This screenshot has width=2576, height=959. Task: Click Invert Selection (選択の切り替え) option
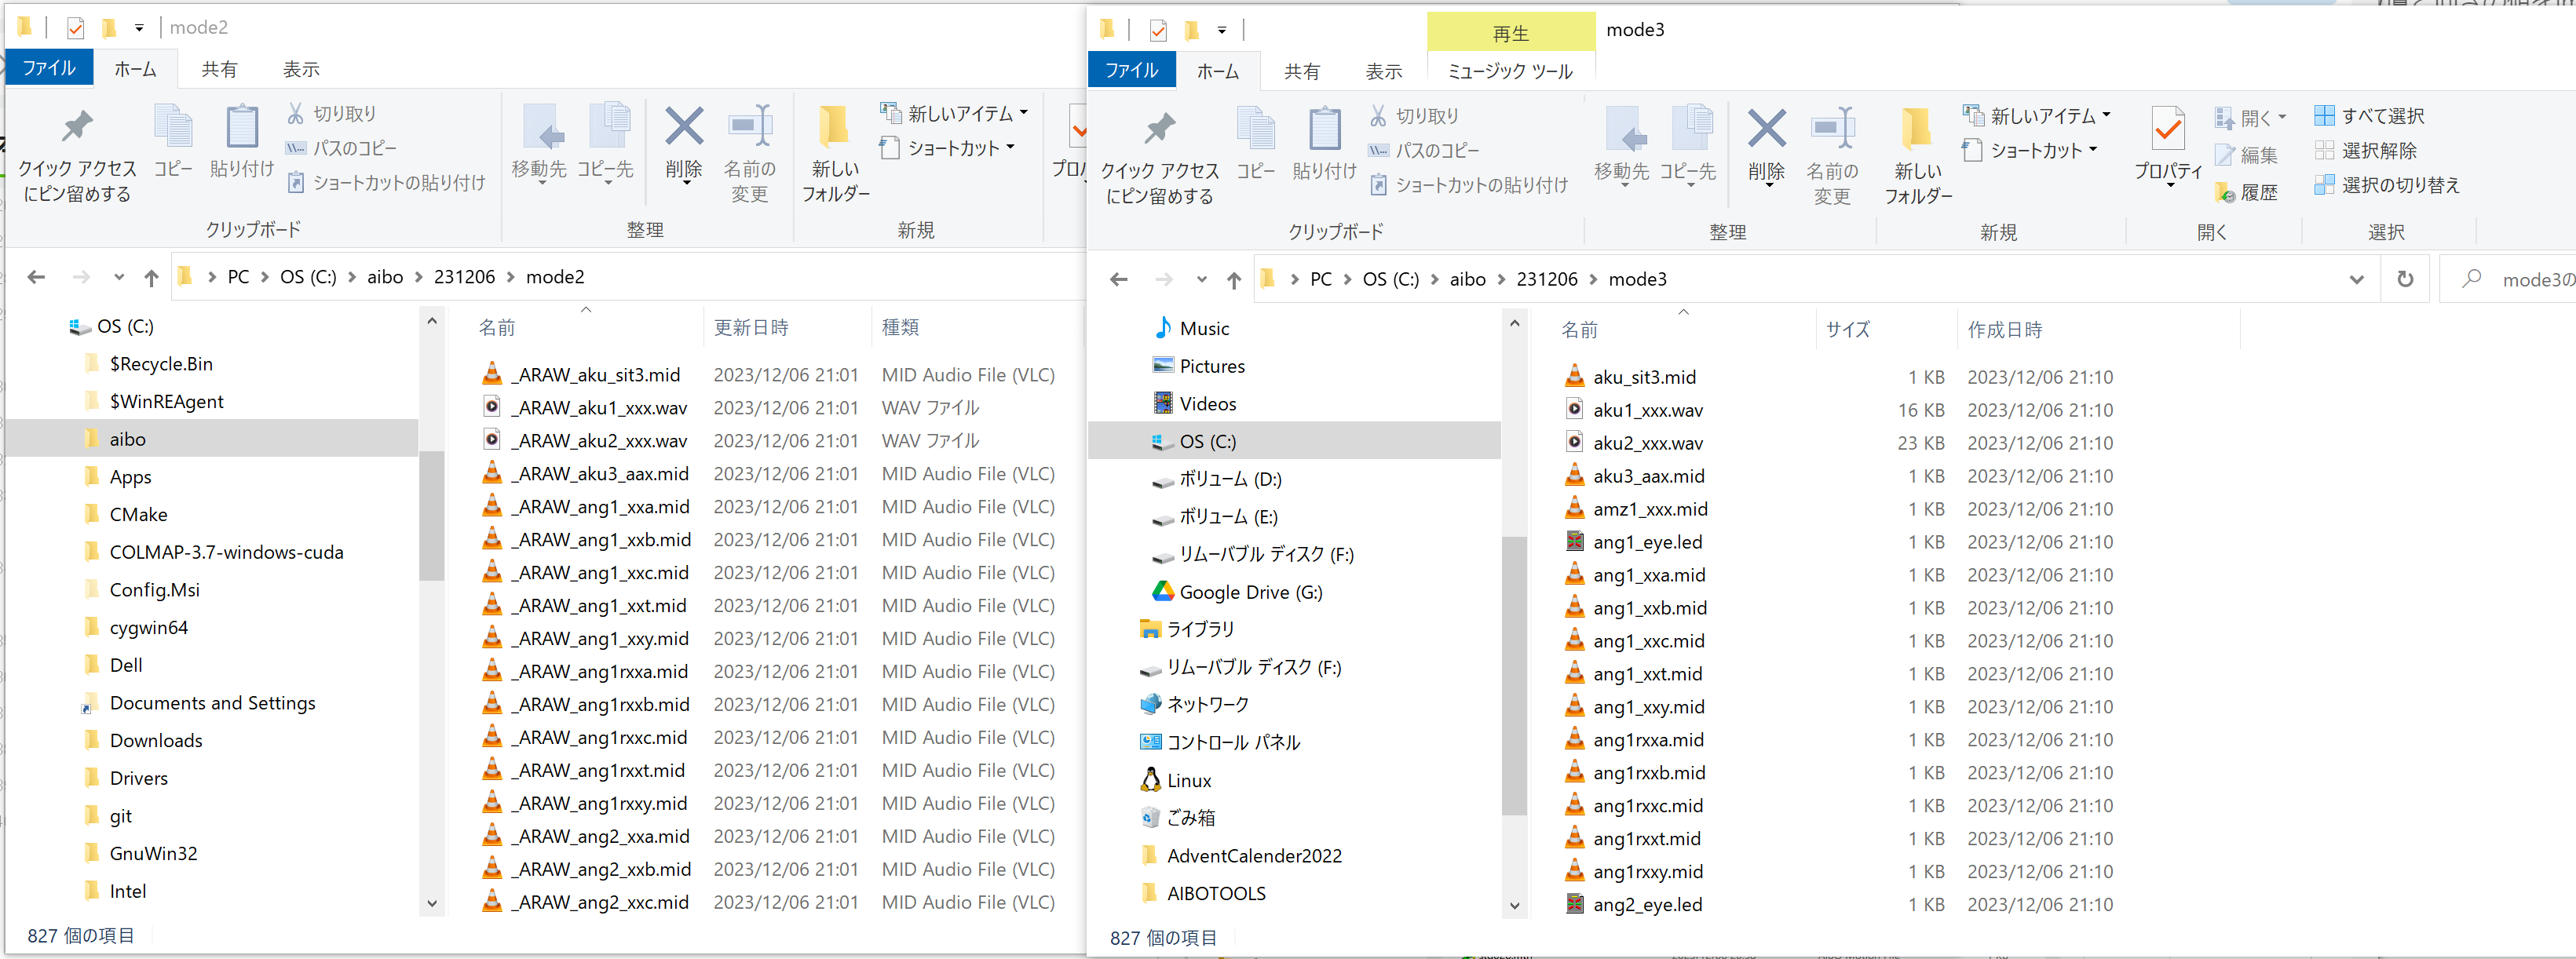(x=2386, y=185)
